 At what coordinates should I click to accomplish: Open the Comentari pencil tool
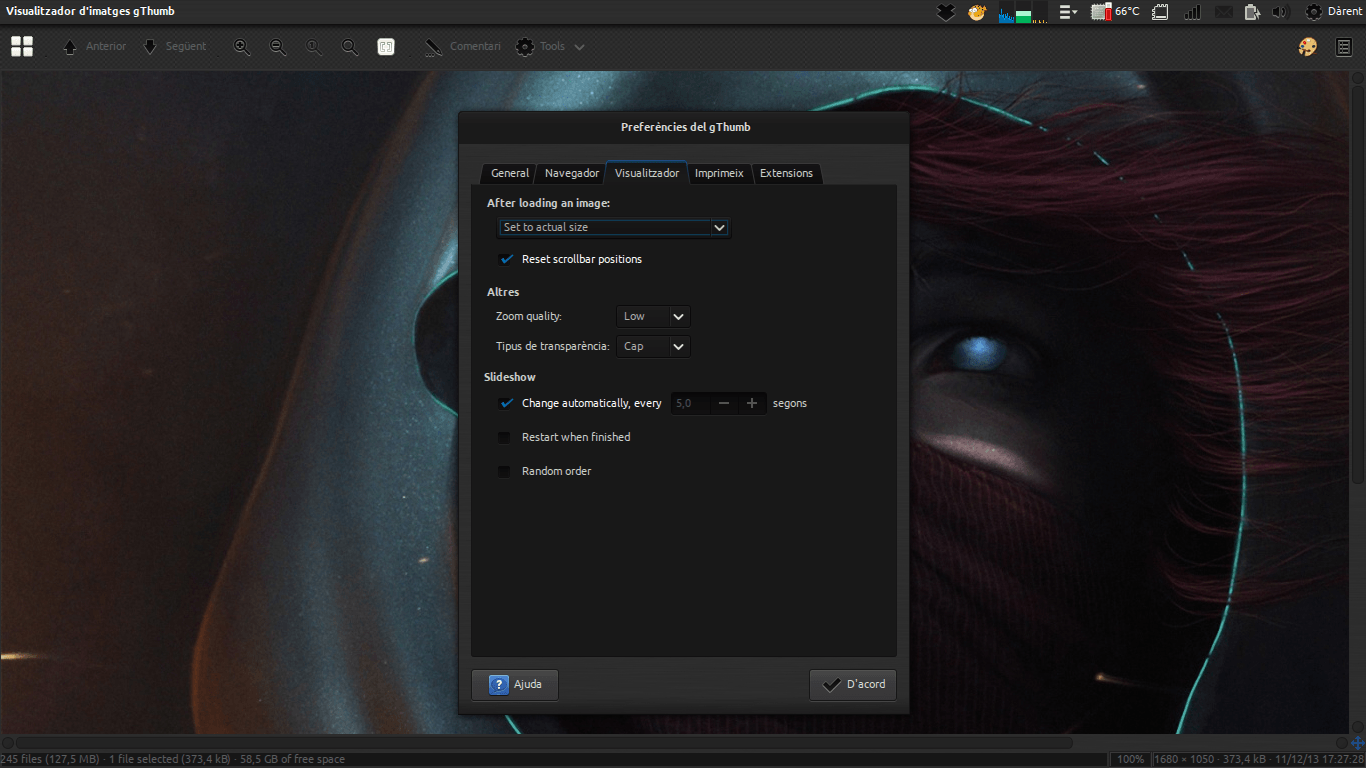433,47
